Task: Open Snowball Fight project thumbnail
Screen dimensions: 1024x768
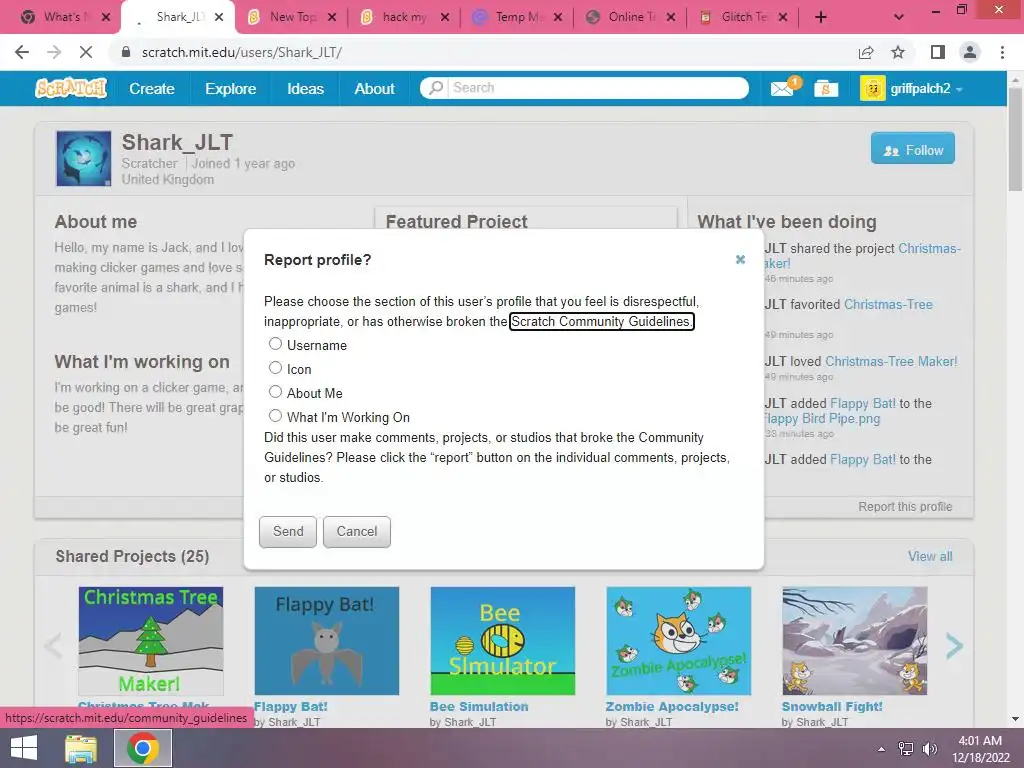Action: click(x=854, y=641)
